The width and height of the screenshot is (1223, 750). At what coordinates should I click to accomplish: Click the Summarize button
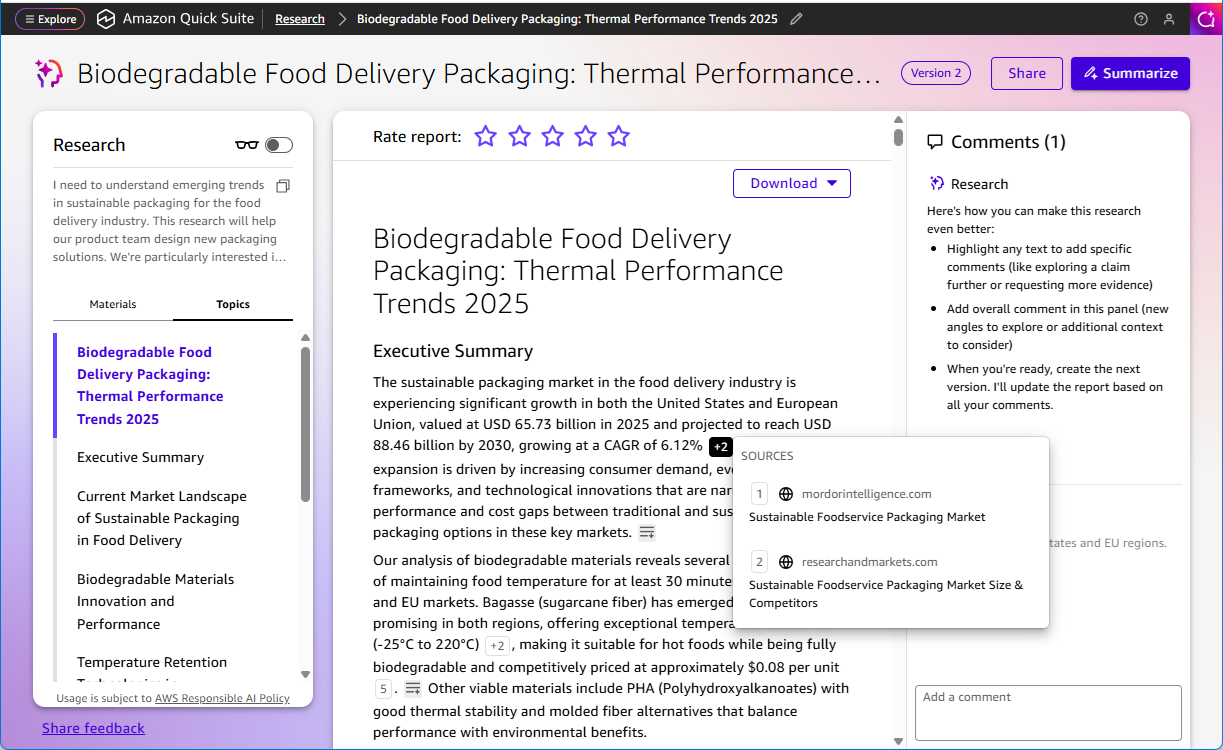click(1130, 73)
